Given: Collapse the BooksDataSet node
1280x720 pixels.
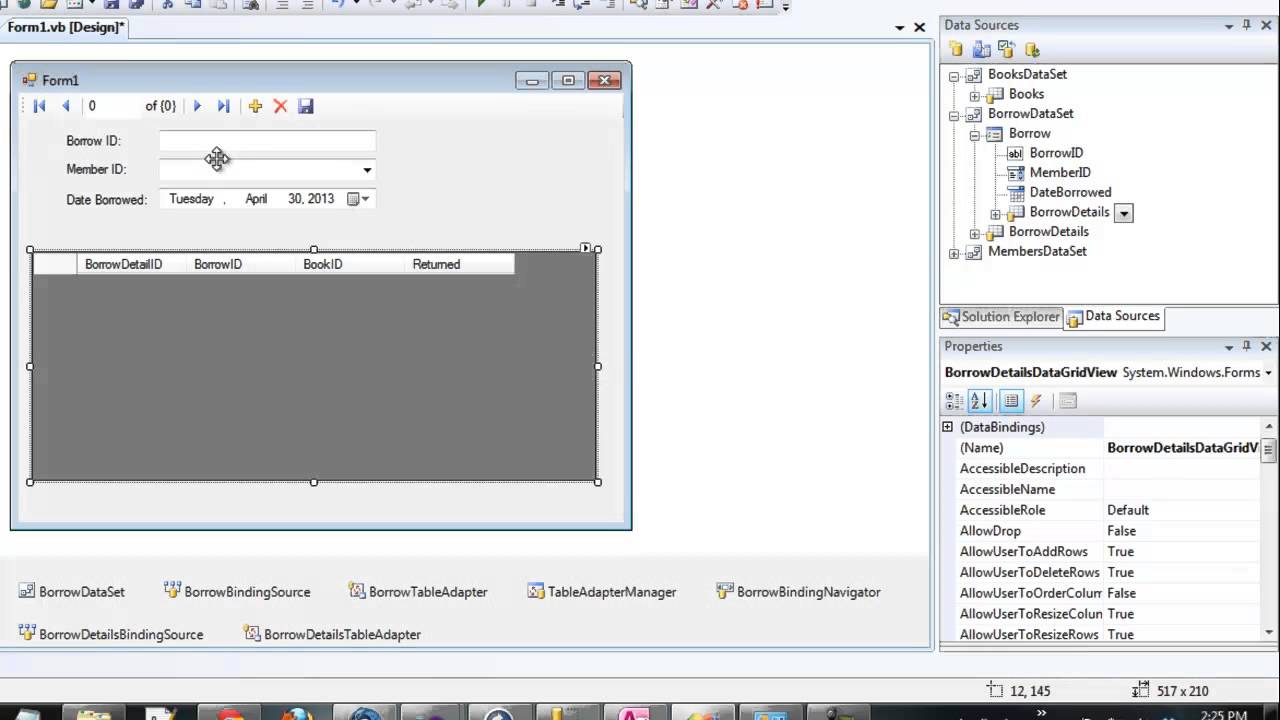Looking at the screenshot, I should (954, 75).
